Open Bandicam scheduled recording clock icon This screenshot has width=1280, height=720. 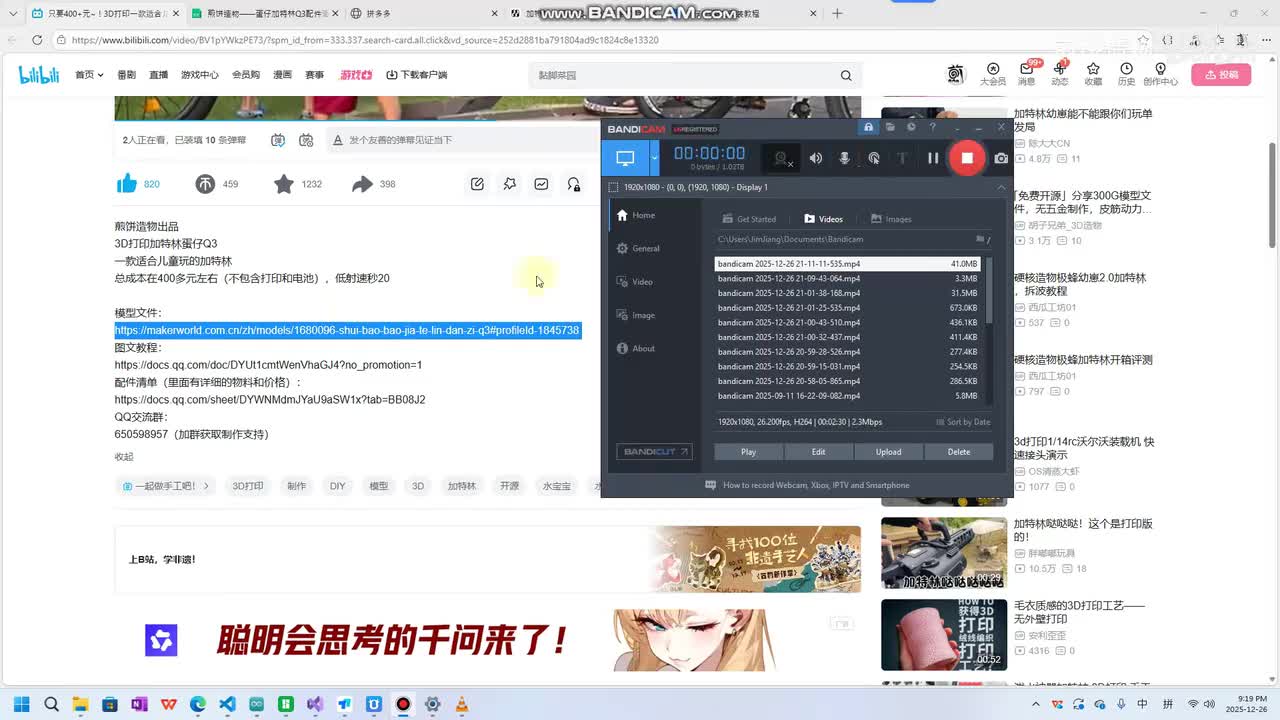(911, 127)
